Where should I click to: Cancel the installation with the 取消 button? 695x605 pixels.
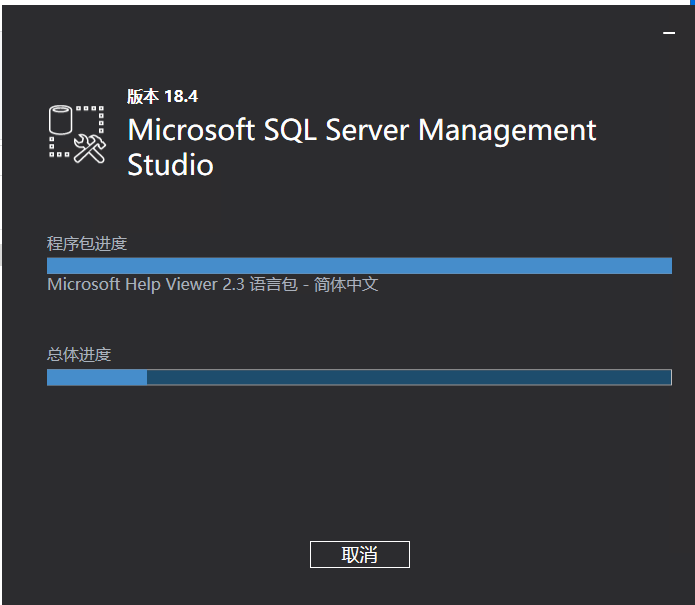[359, 555]
